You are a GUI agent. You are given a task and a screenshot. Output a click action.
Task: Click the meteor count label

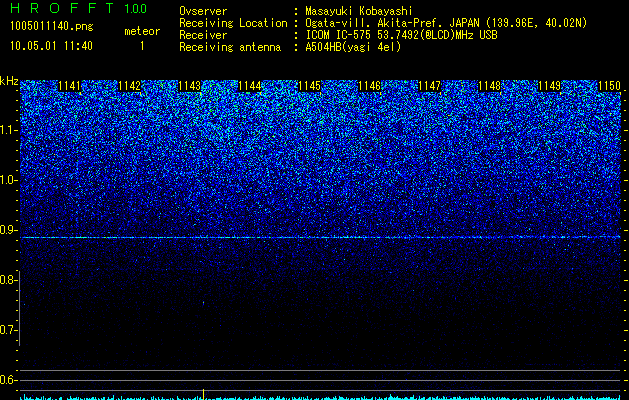142,31
